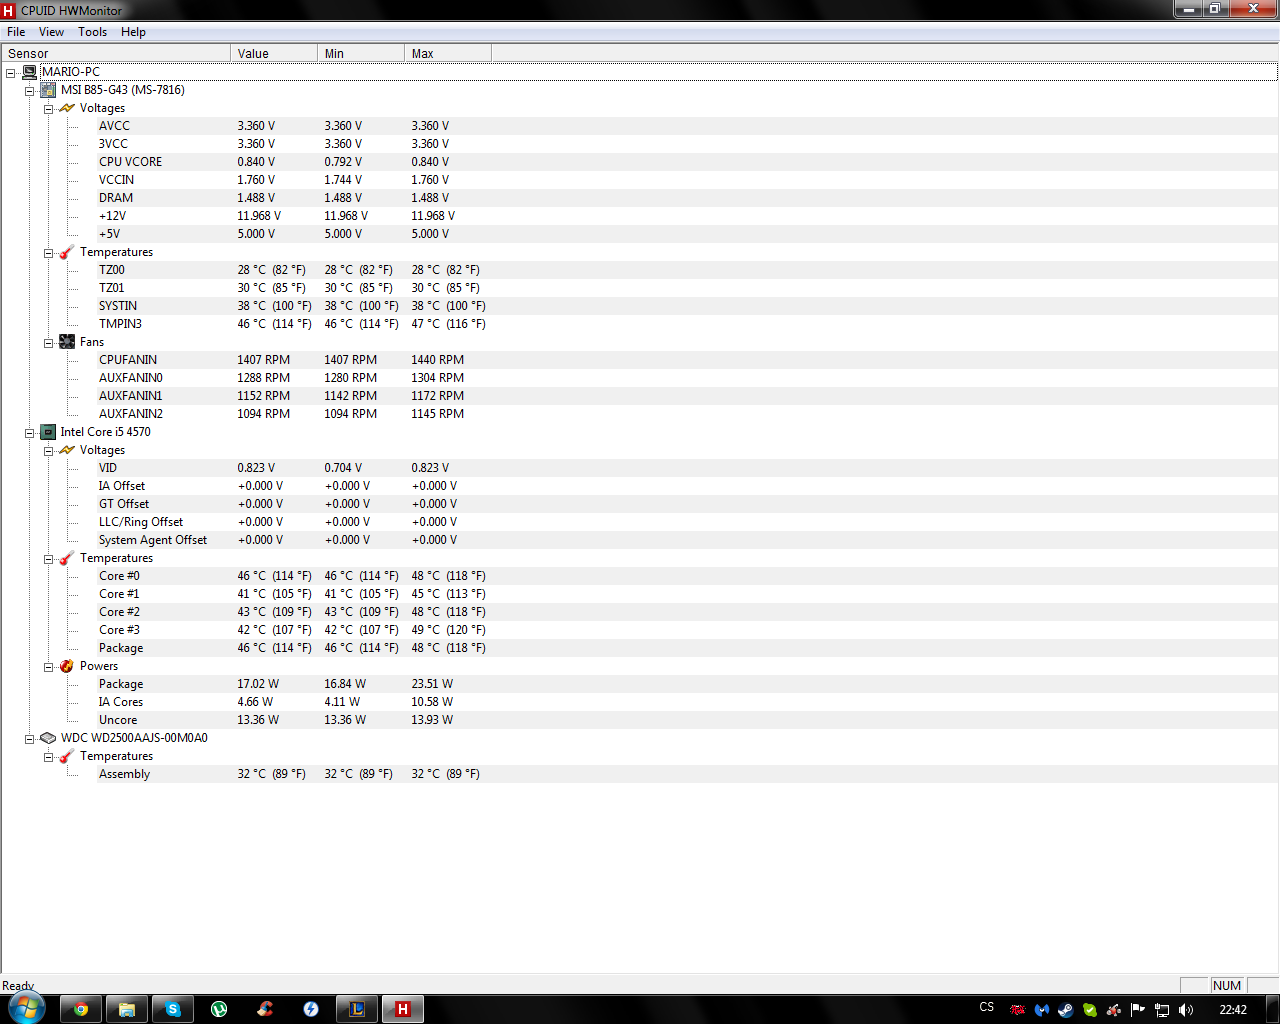Click the MSI B85-G43 motherboard icon
Image resolution: width=1280 pixels, height=1024 pixels.
pyautogui.click(x=48, y=90)
